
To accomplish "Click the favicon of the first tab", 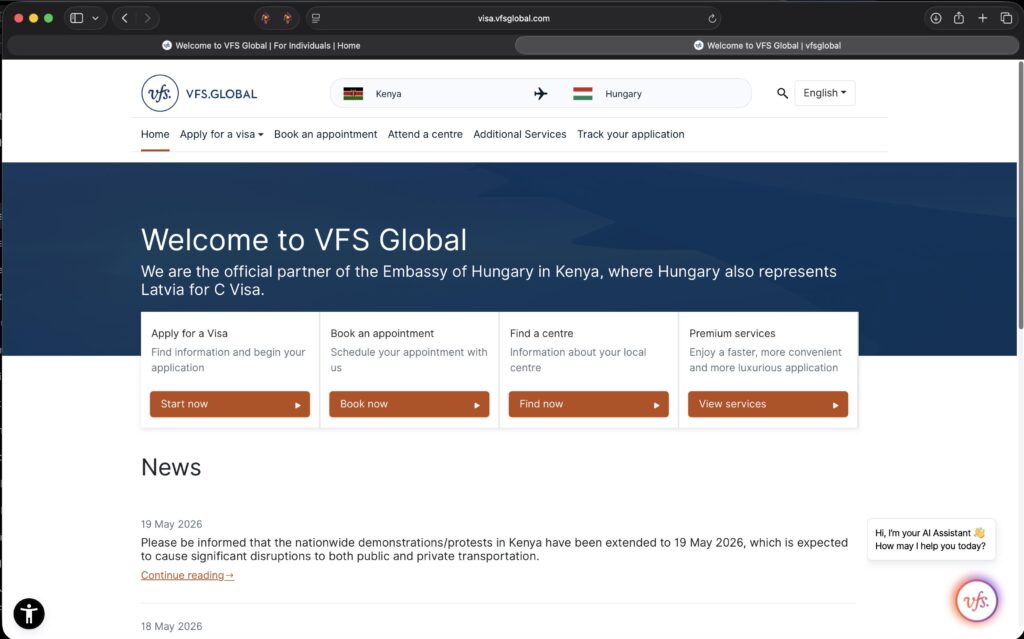I will tap(167, 45).
